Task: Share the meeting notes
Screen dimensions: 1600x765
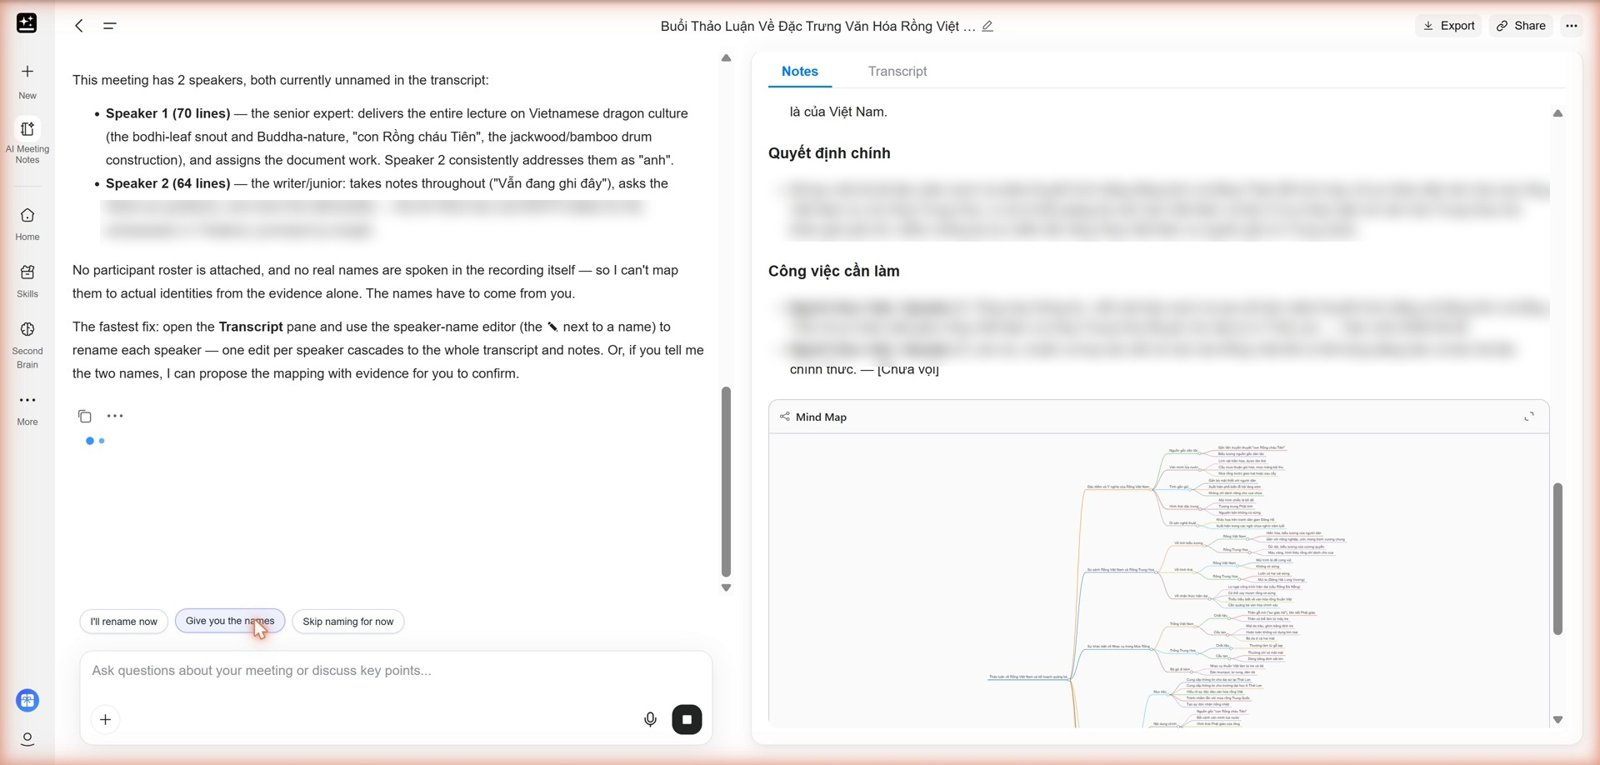Action: point(1521,26)
